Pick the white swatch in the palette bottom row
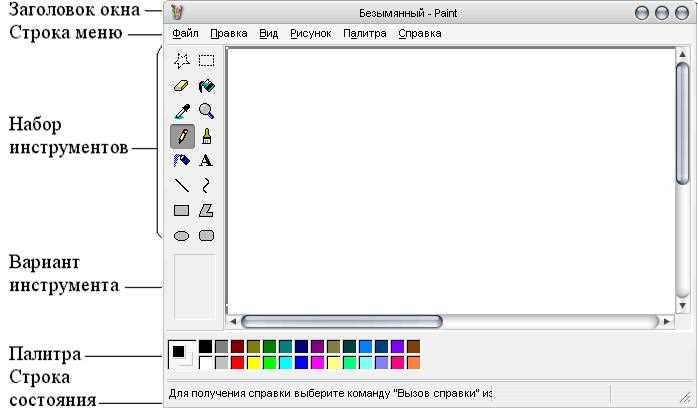 205,362
